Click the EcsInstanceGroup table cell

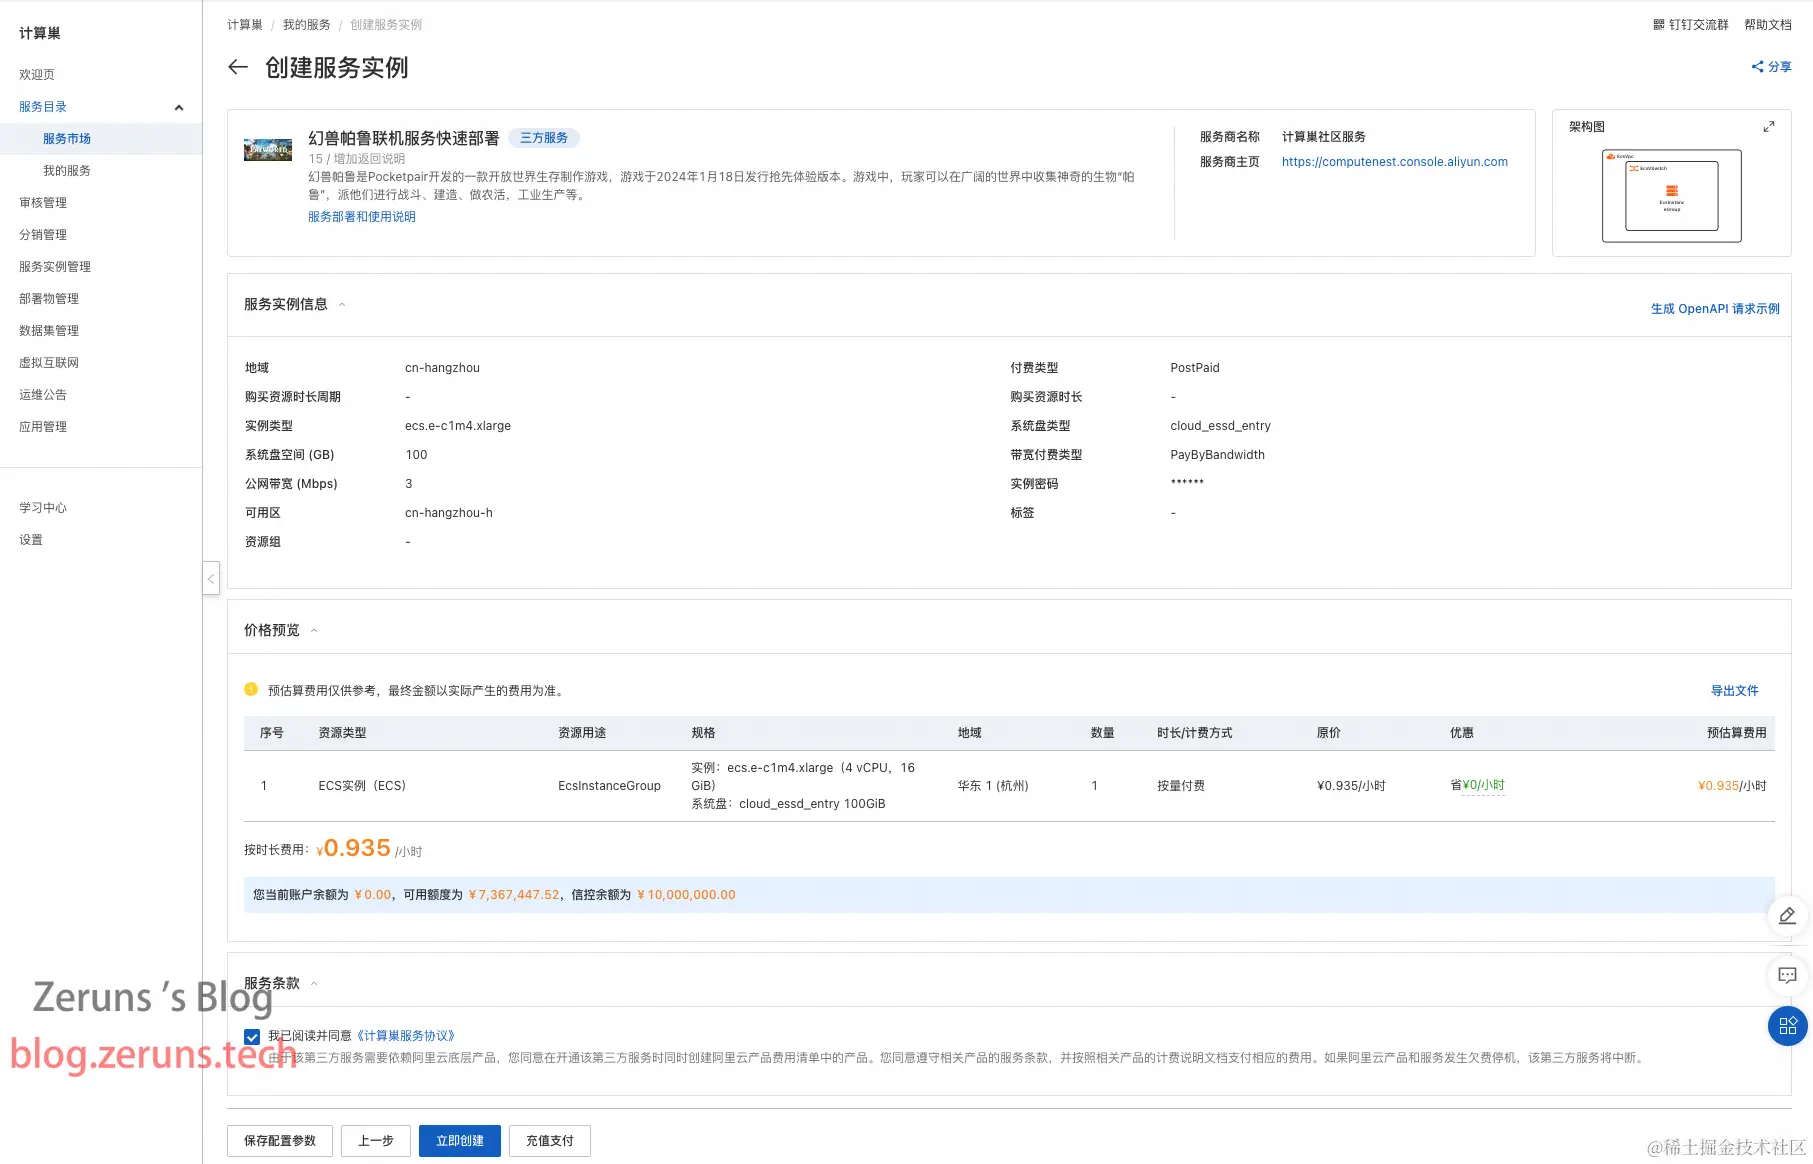(x=609, y=786)
